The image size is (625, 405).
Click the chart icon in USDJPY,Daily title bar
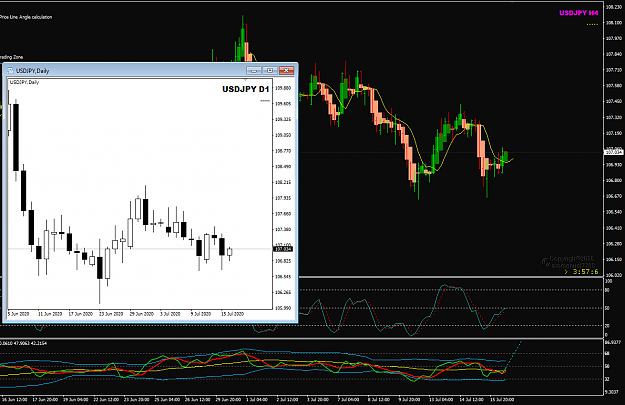[10, 71]
